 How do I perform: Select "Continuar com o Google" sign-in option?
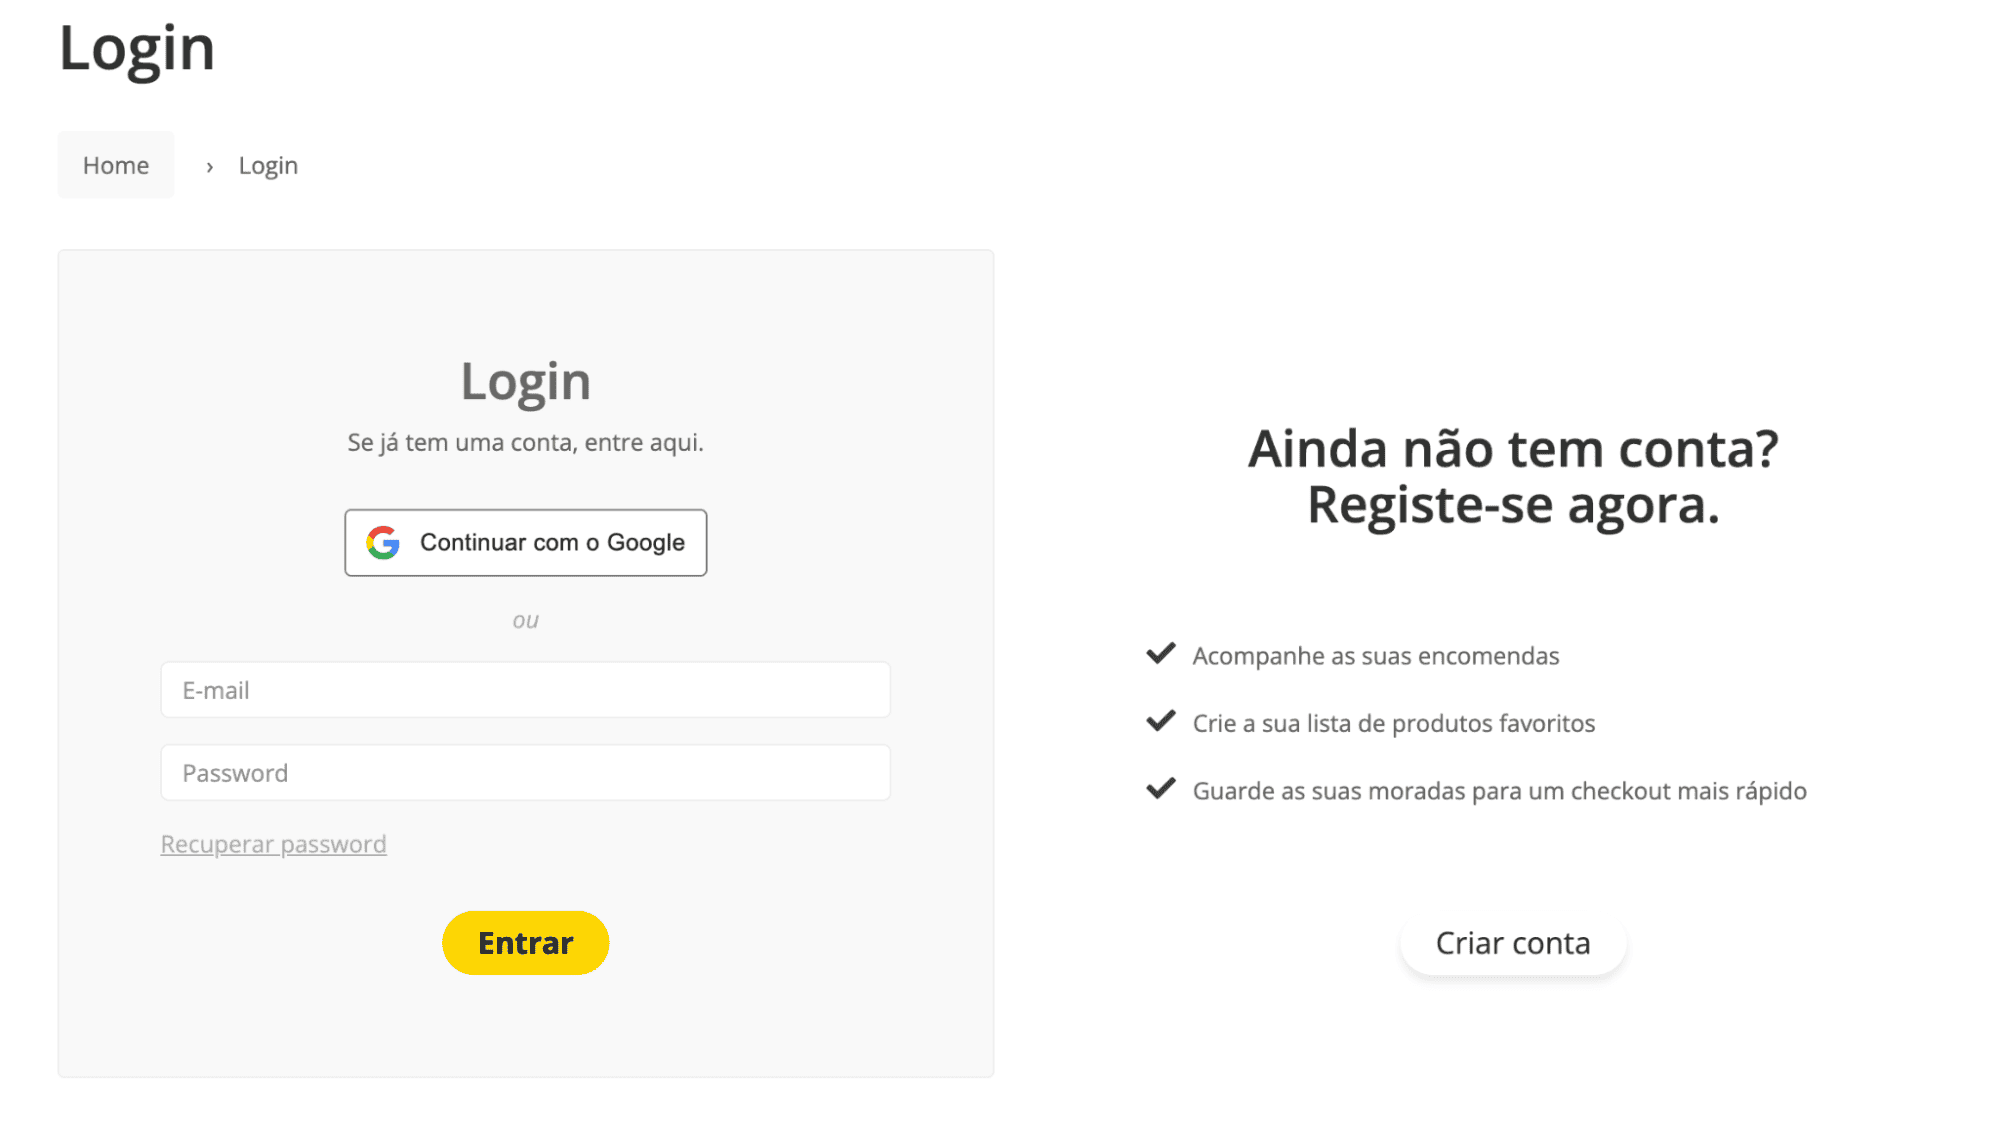tap(525, 542)
